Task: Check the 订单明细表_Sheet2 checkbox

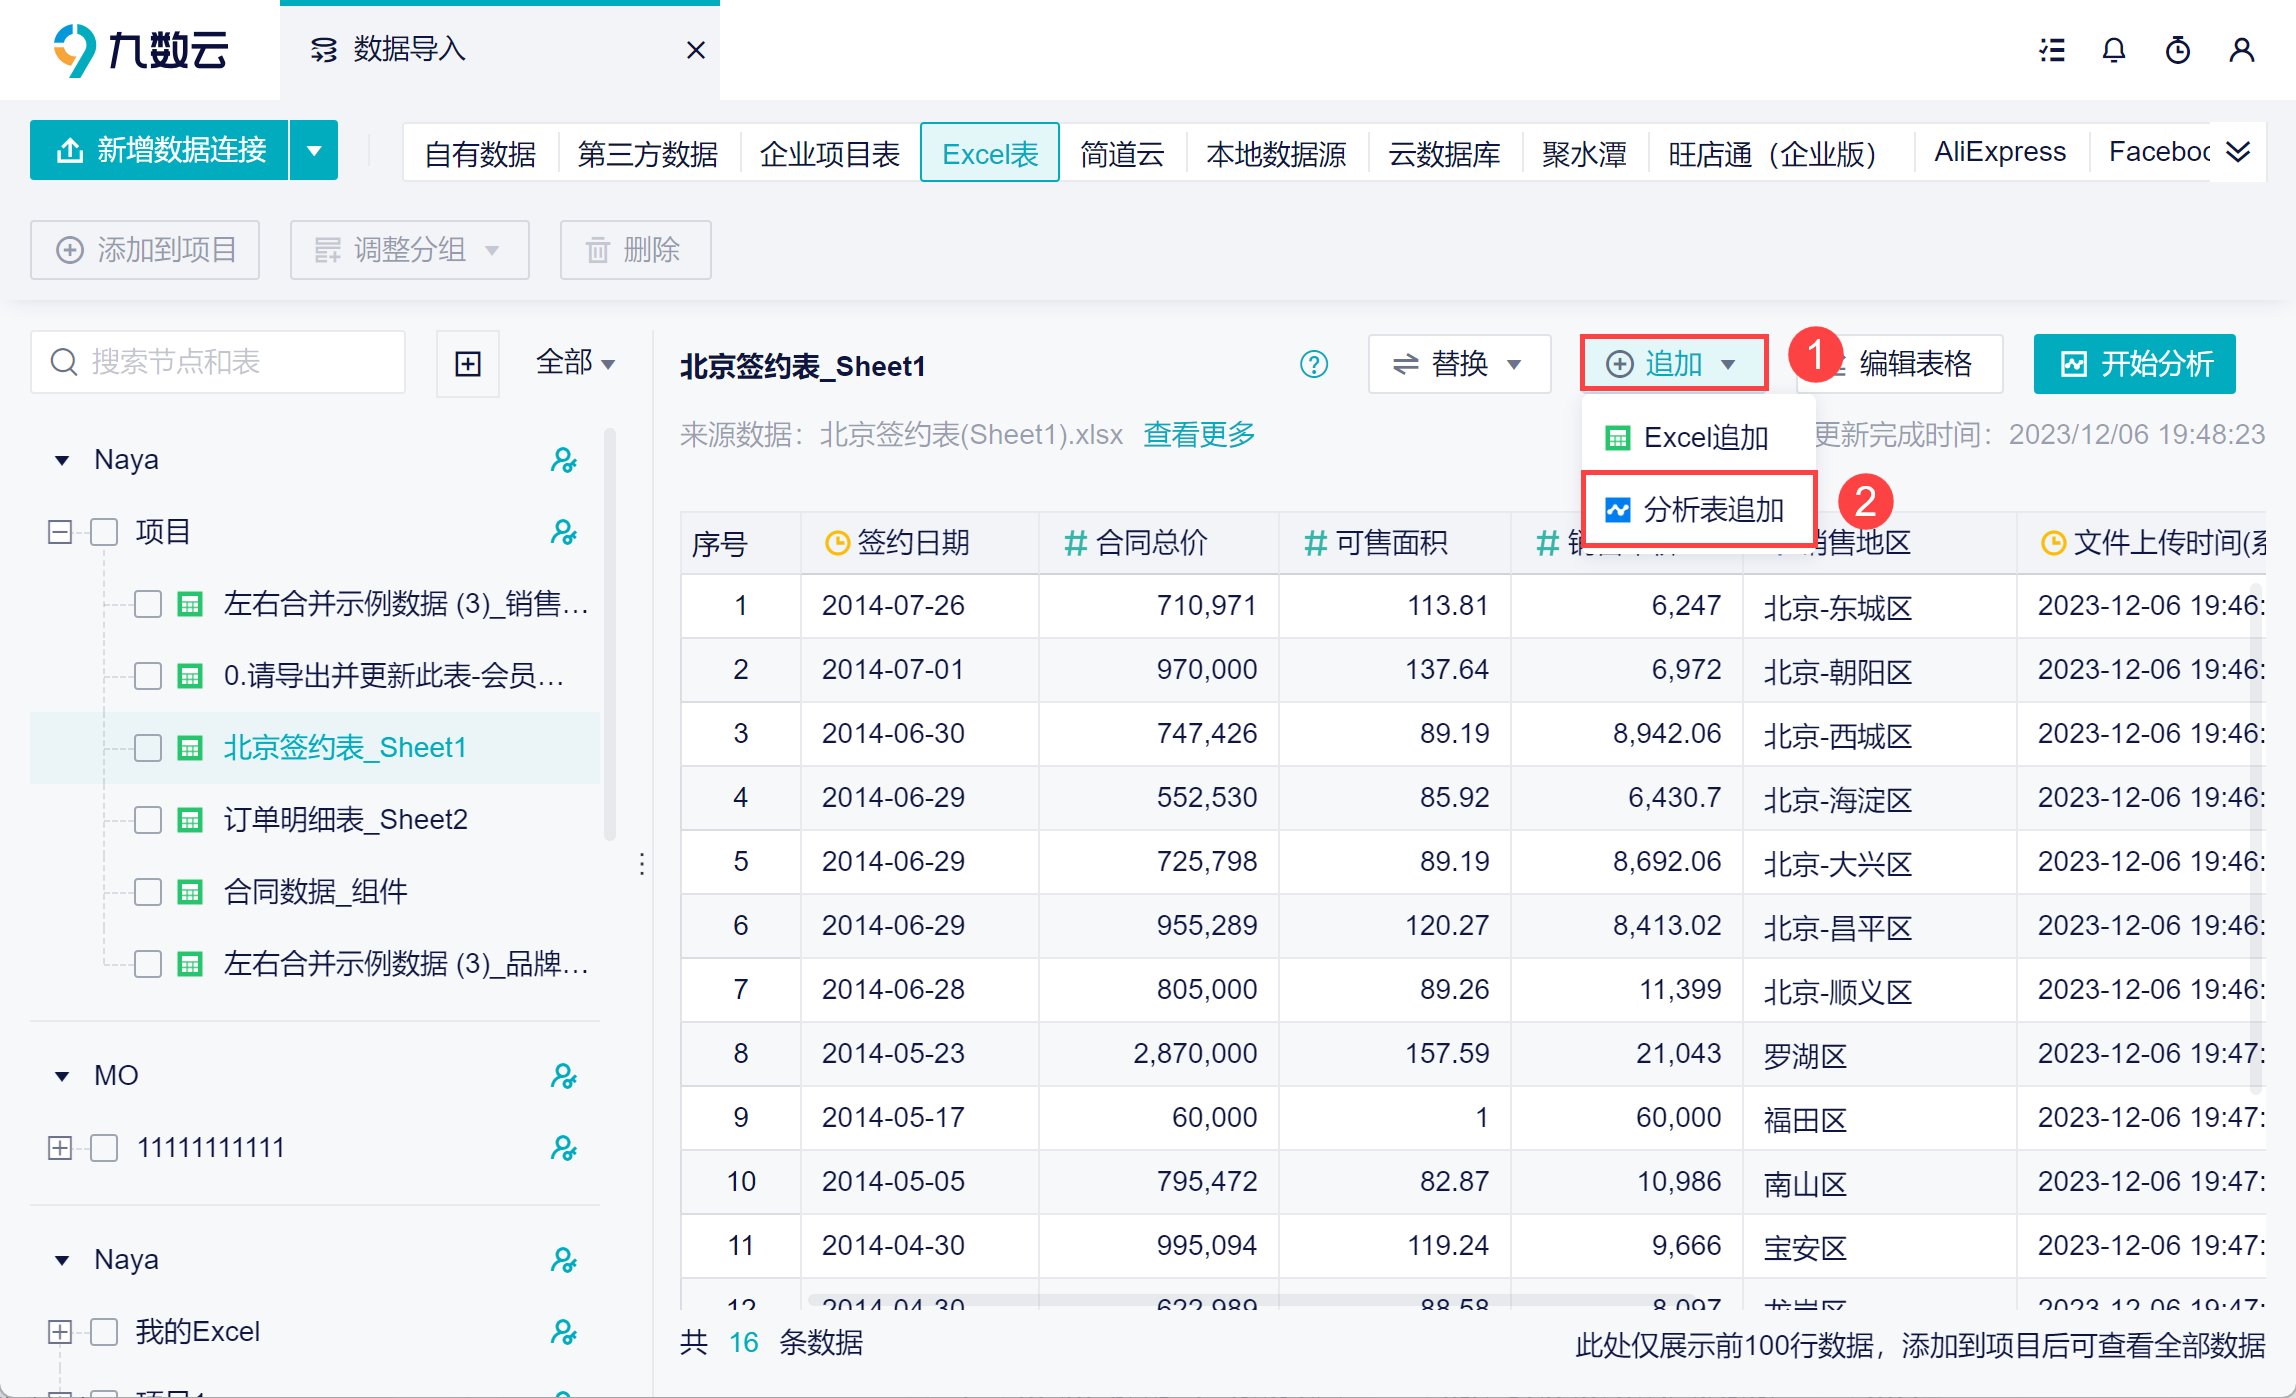Action: (148, 820)
